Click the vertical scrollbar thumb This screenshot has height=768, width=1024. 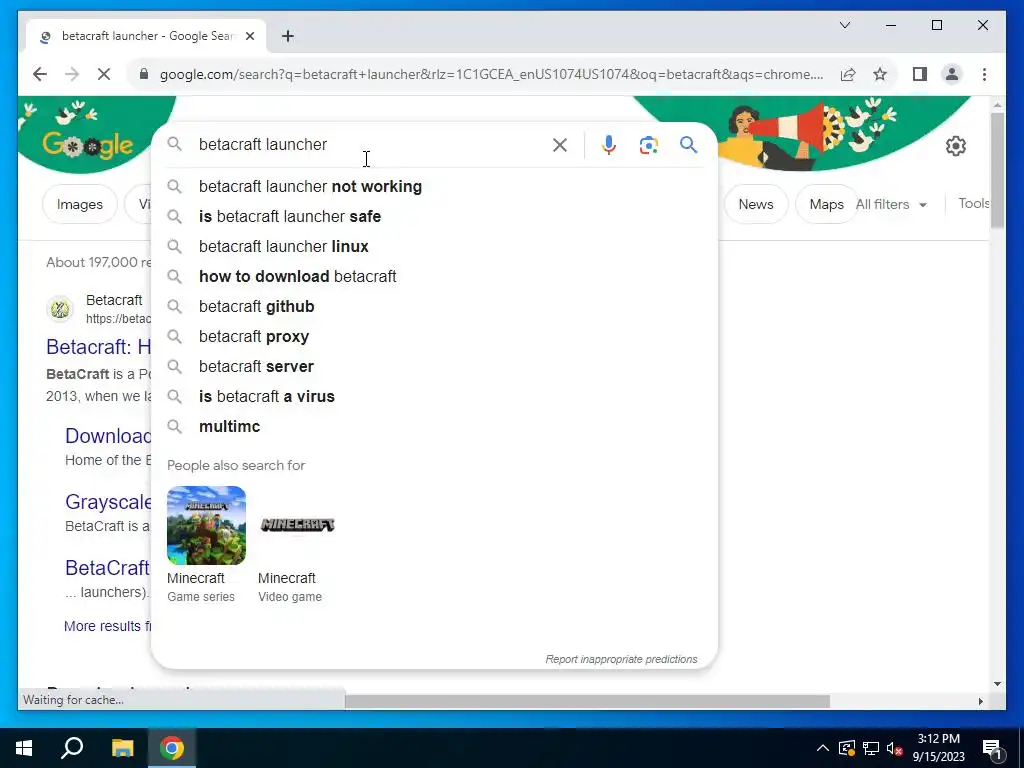[x=997, y=170]
